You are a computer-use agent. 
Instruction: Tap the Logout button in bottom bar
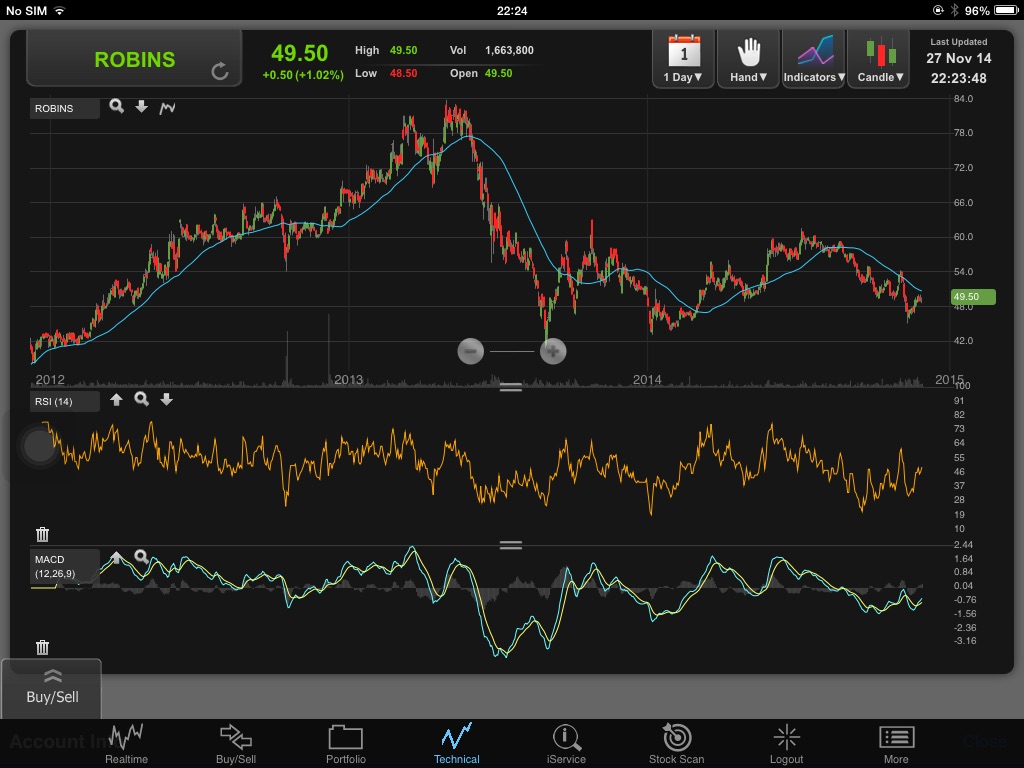pos(786,744)
